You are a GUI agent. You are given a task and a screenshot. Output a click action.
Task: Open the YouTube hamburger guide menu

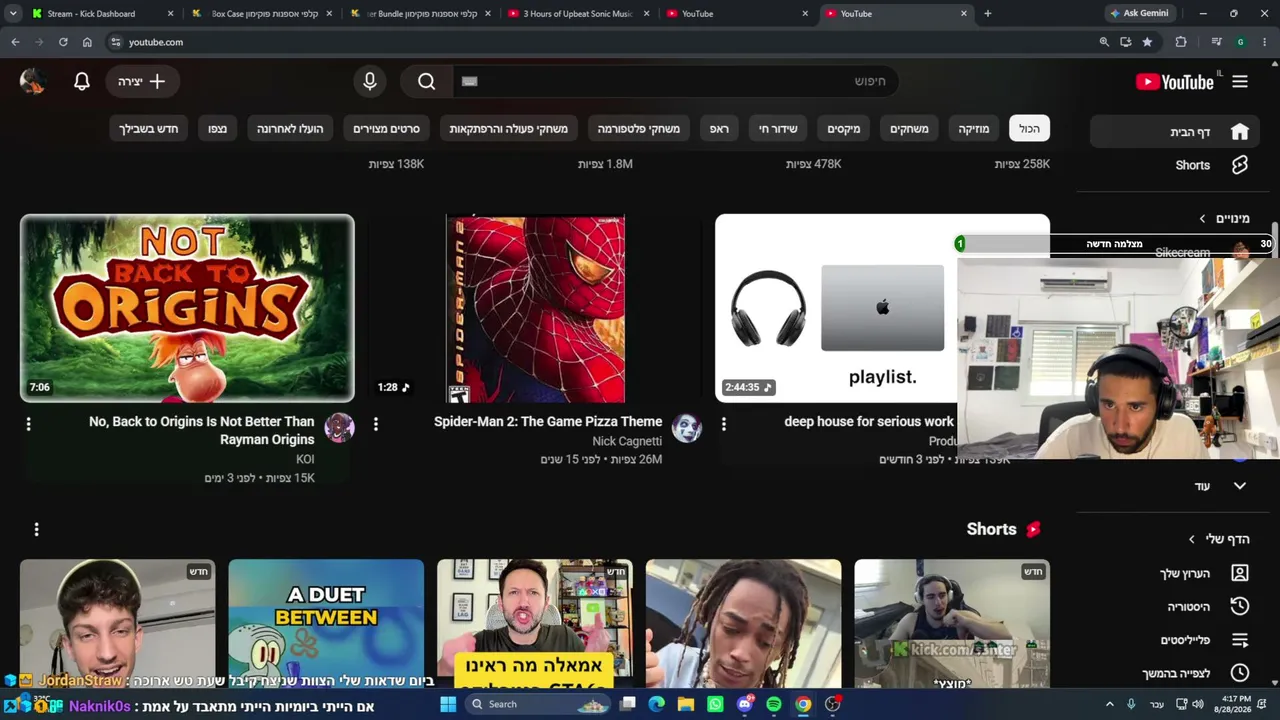[1240, 82]
